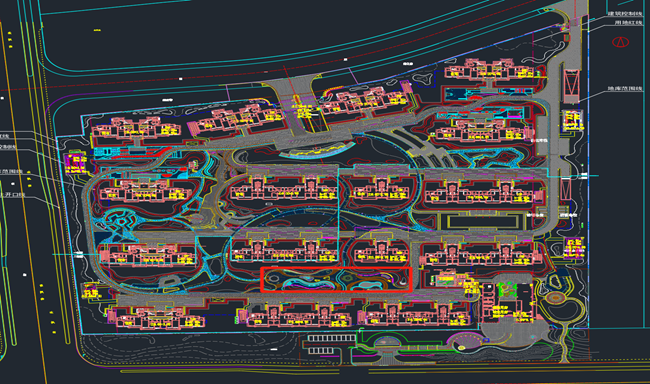This screenshot has height=384, width=650.
Task: Select the curved cyan canopy at the north entrance
Action: pyautogui.click(x=317, y=151)
